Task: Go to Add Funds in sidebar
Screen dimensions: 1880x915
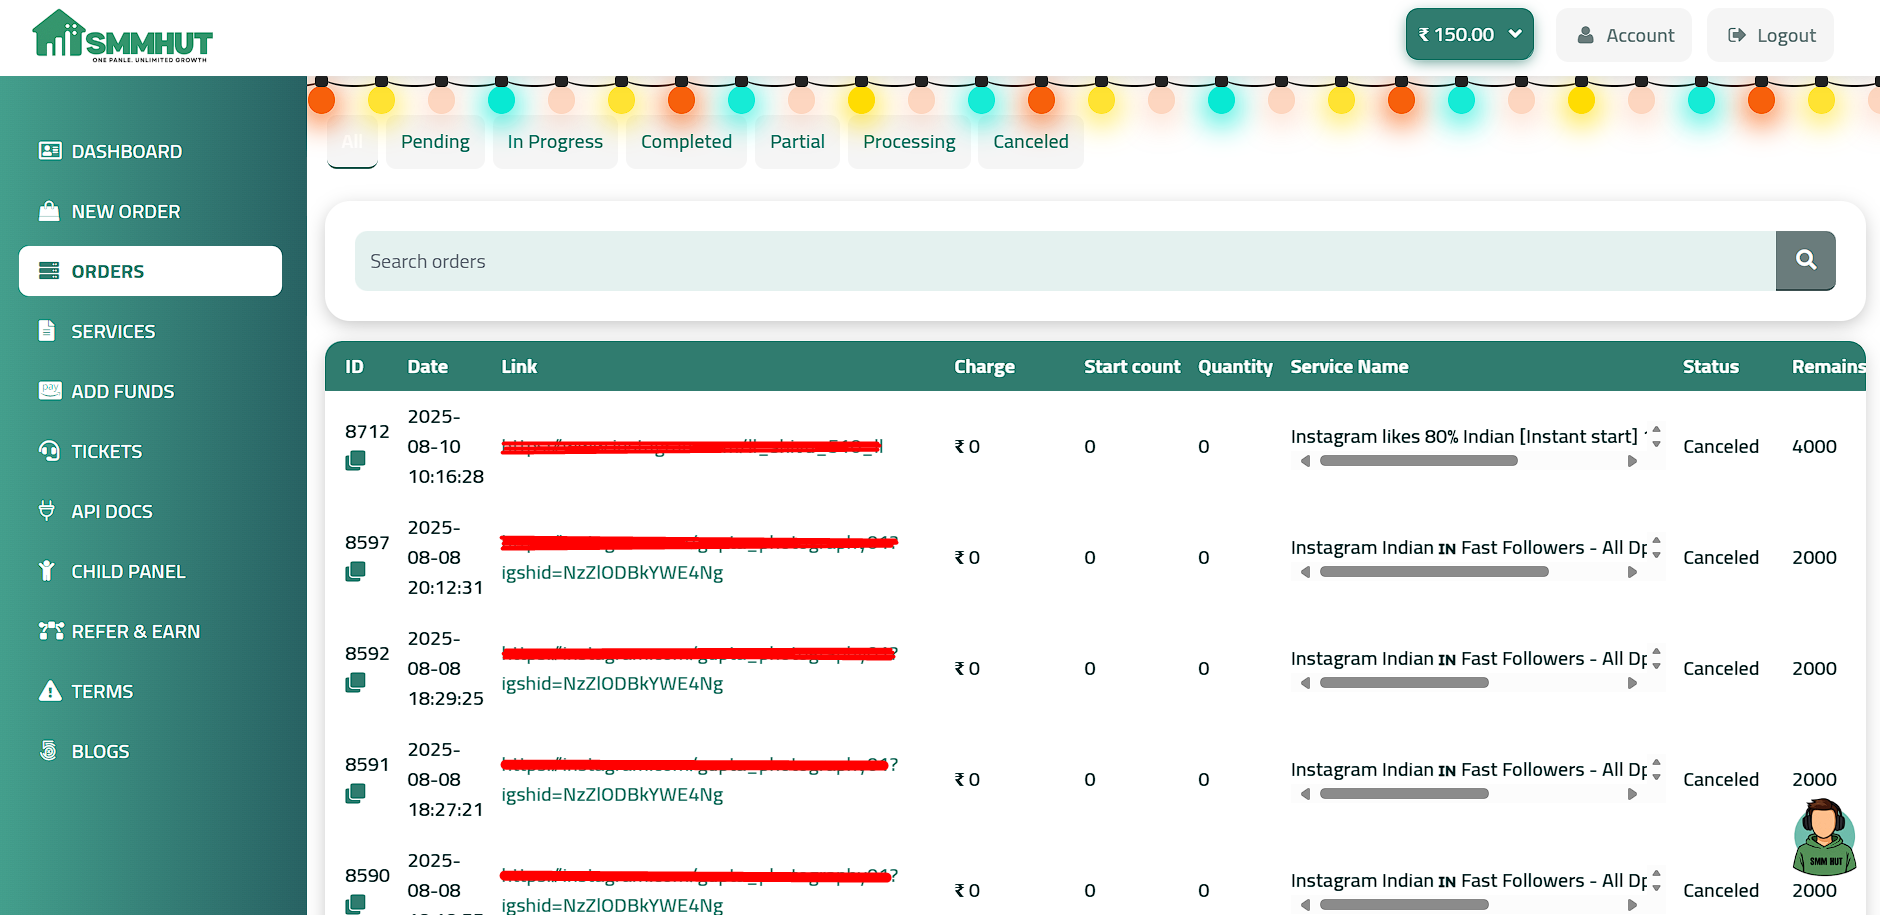Action: [x=122, y=392]
